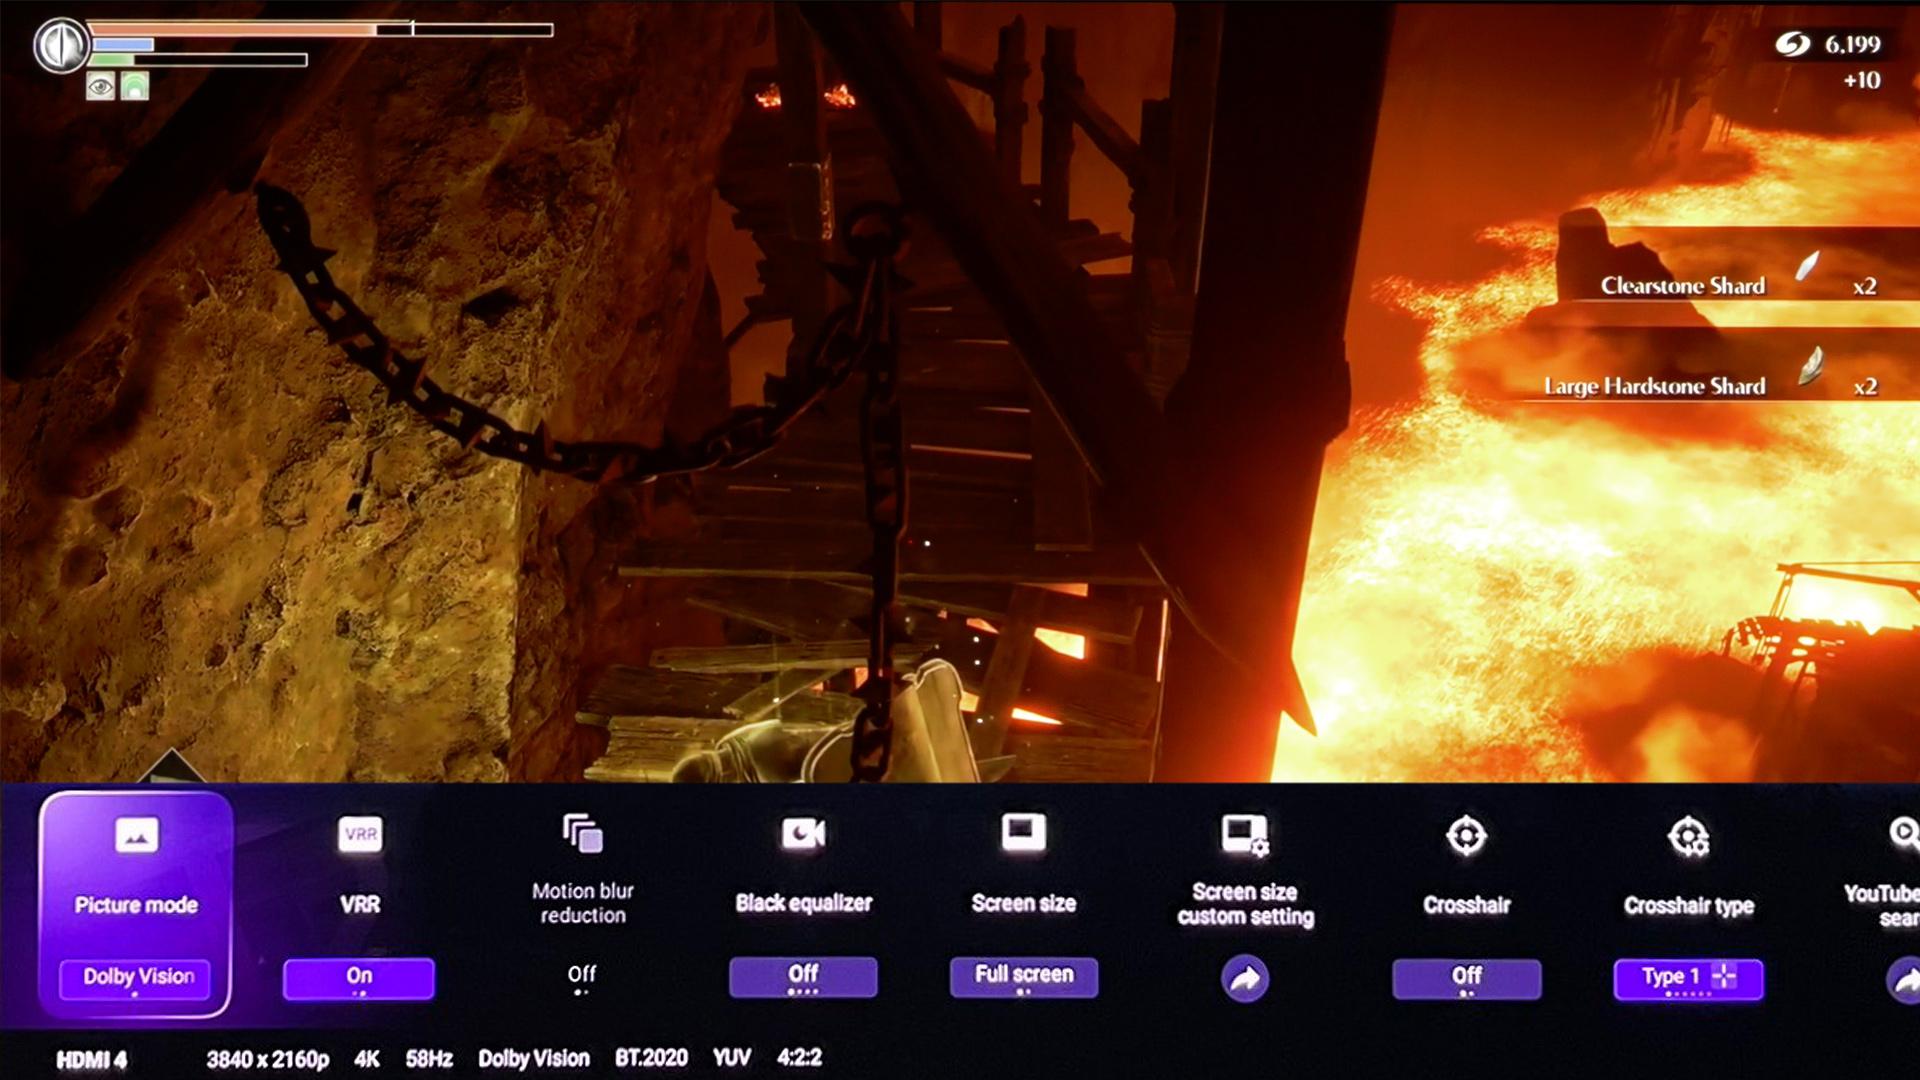Click the blue mana bar

pos(123,45)
